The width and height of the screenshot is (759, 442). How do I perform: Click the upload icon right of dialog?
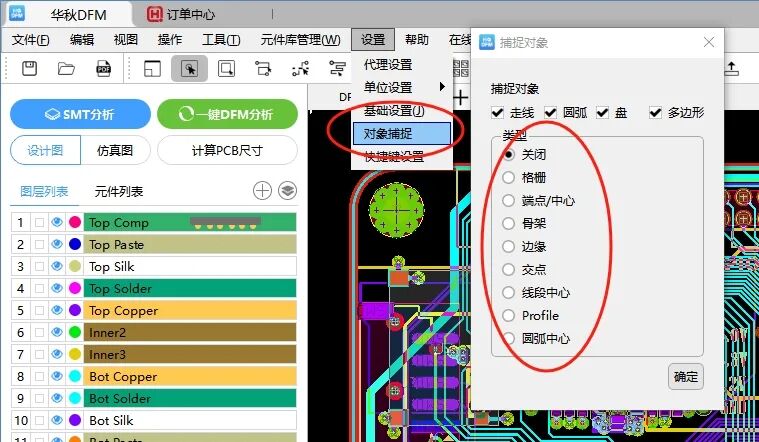(731, 68)
